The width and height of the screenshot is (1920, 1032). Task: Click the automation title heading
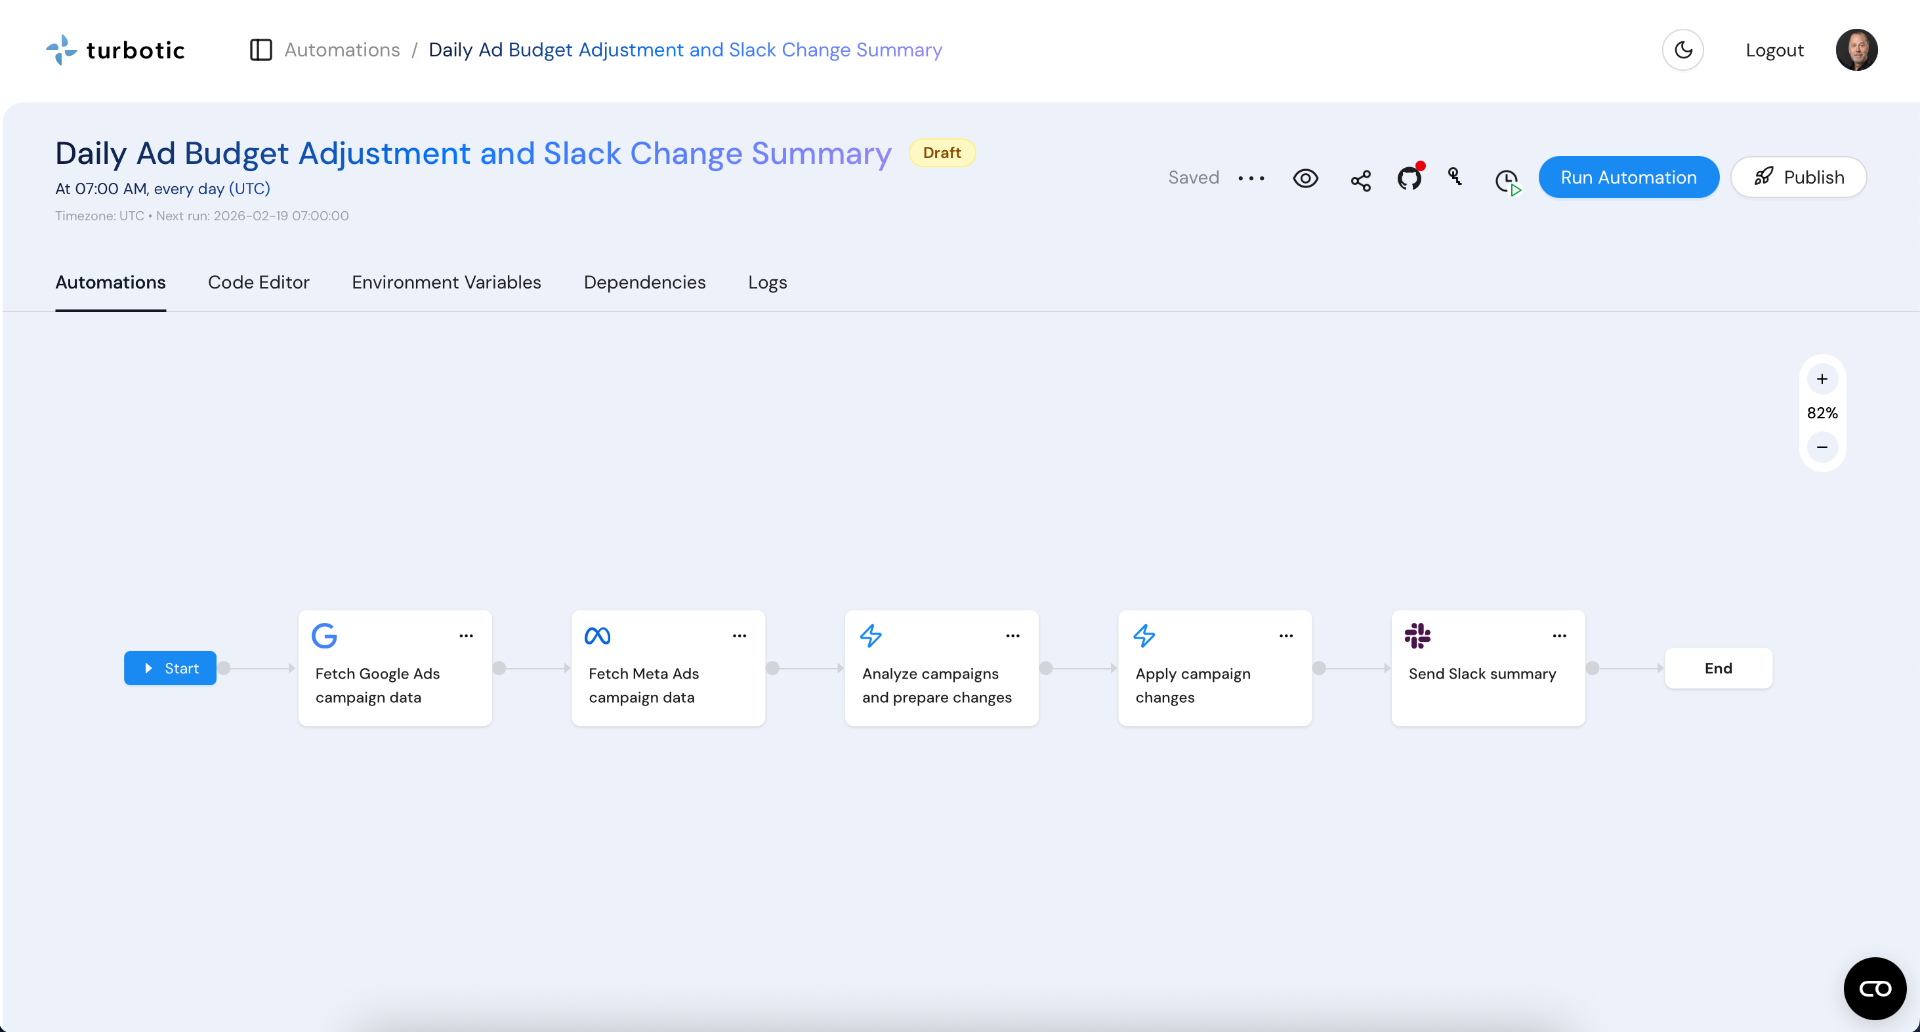tap(473, 153)
